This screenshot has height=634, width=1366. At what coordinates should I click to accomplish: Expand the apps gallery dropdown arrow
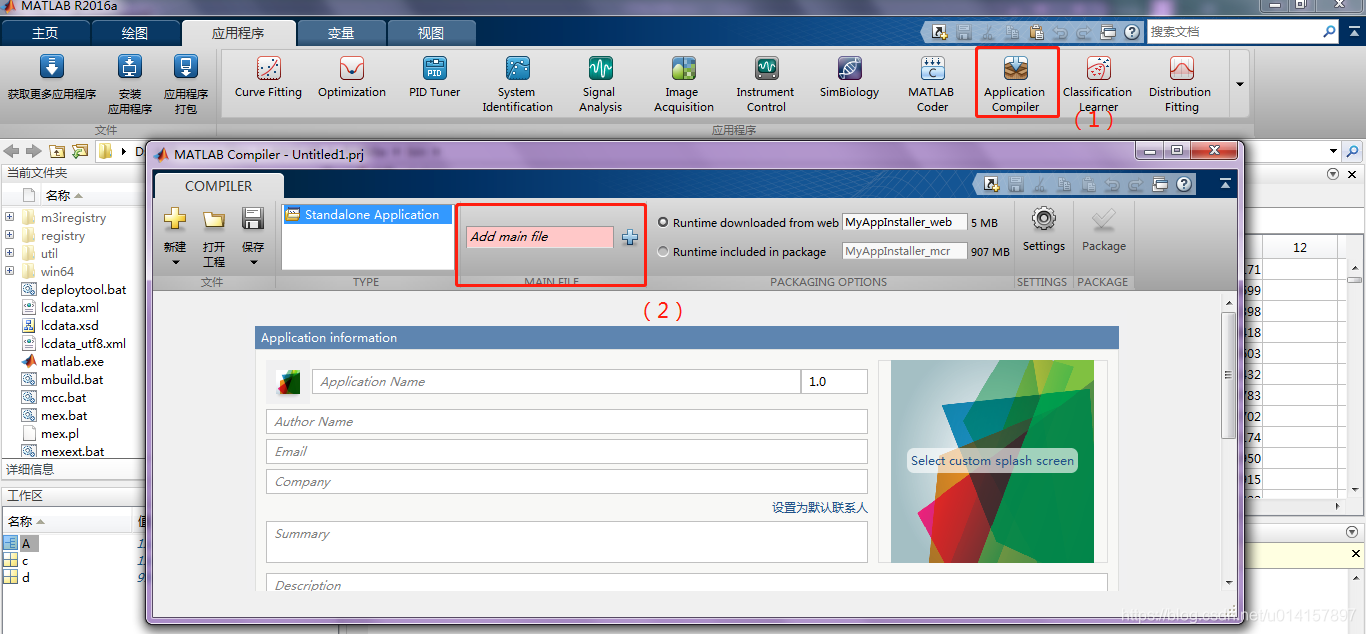tap(1240, 84)
